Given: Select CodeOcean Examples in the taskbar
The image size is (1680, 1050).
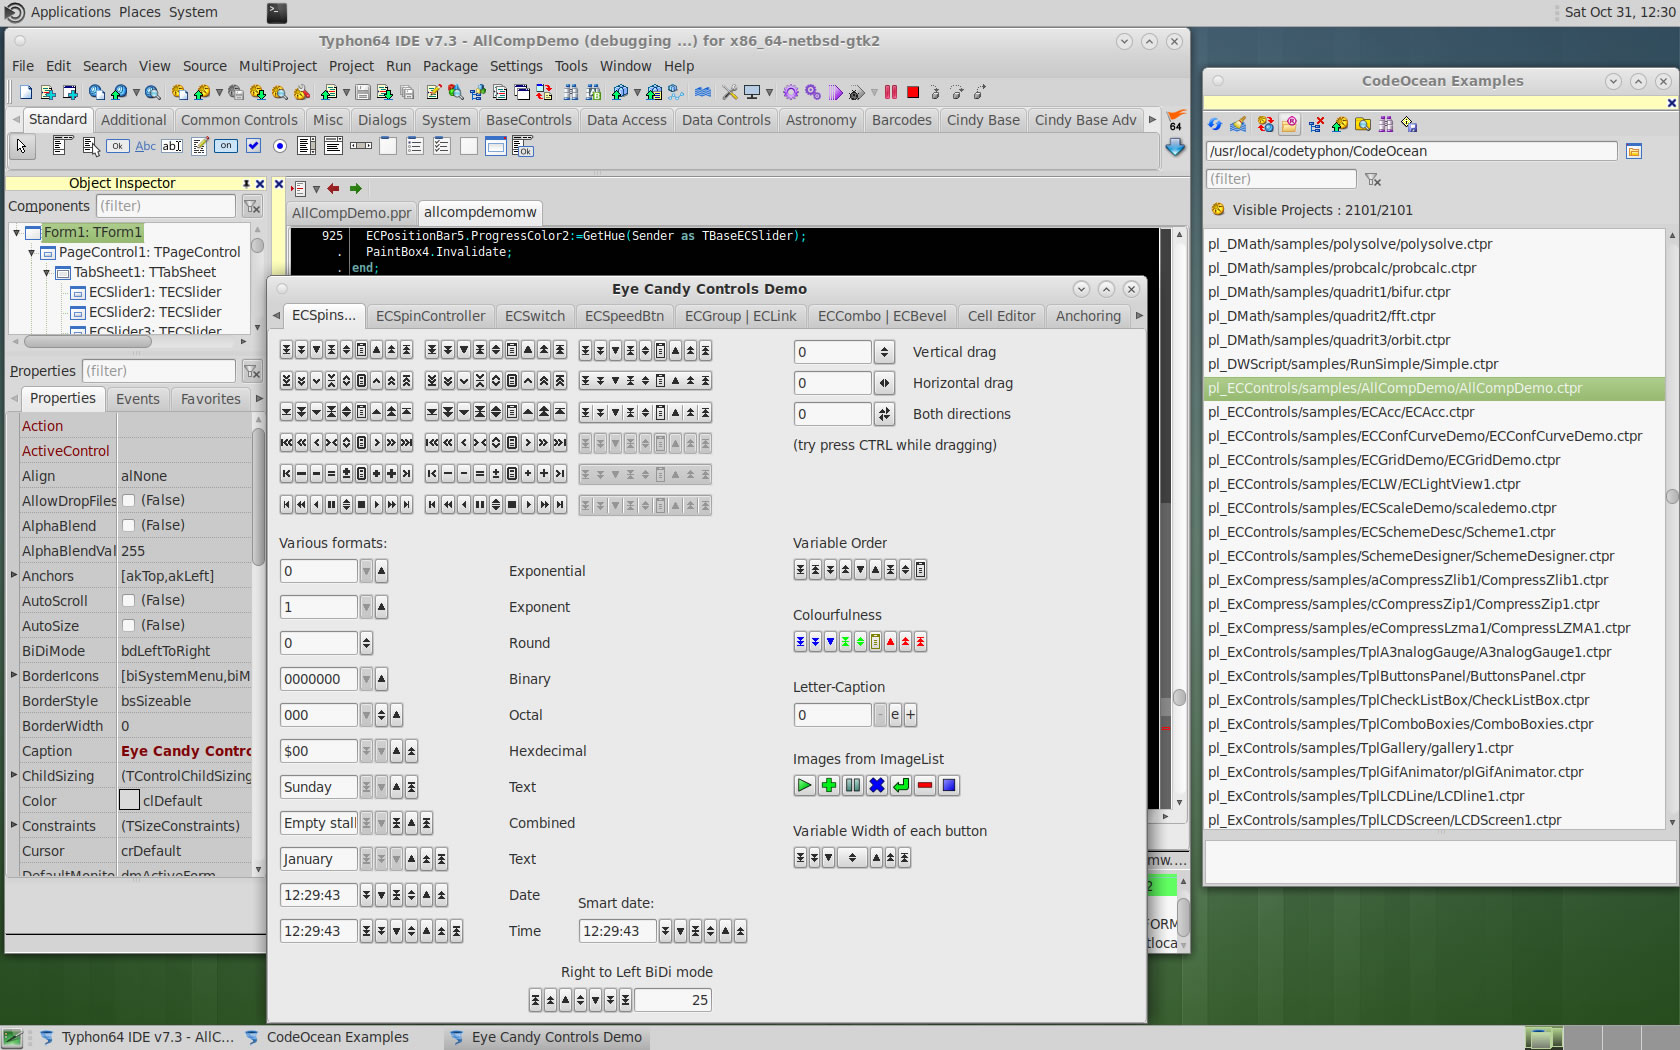Looking at the screenshot, I should click(326, 1037).
